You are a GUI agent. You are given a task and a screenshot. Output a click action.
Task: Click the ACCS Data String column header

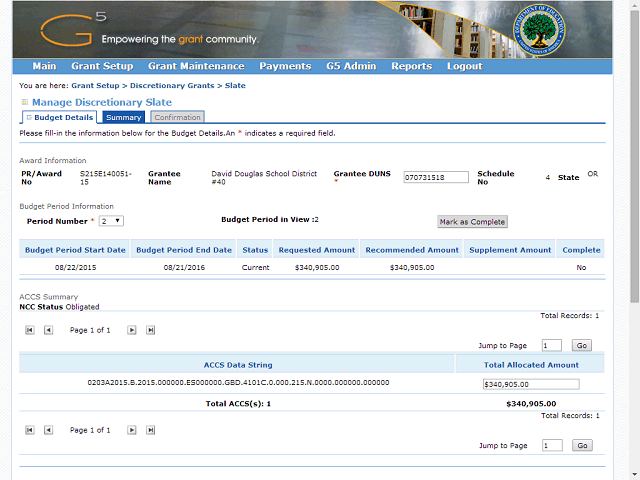pos(238,365)
